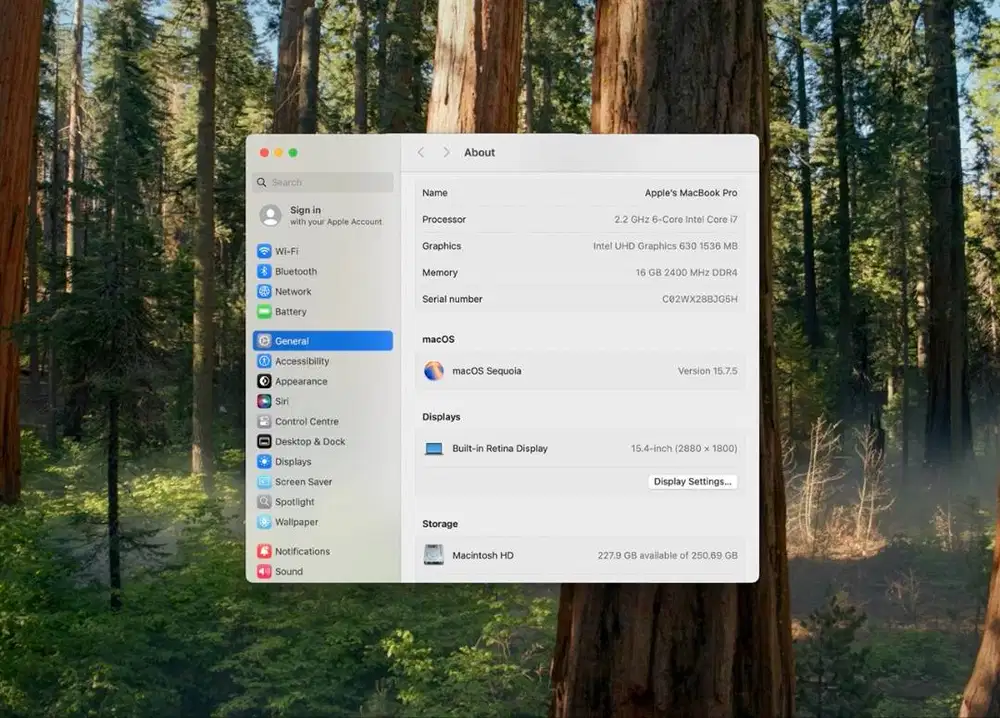This screenshot has width=1000, height=718.
Task: Open the Spotlight magnifier icon
Action: [264, 502]
